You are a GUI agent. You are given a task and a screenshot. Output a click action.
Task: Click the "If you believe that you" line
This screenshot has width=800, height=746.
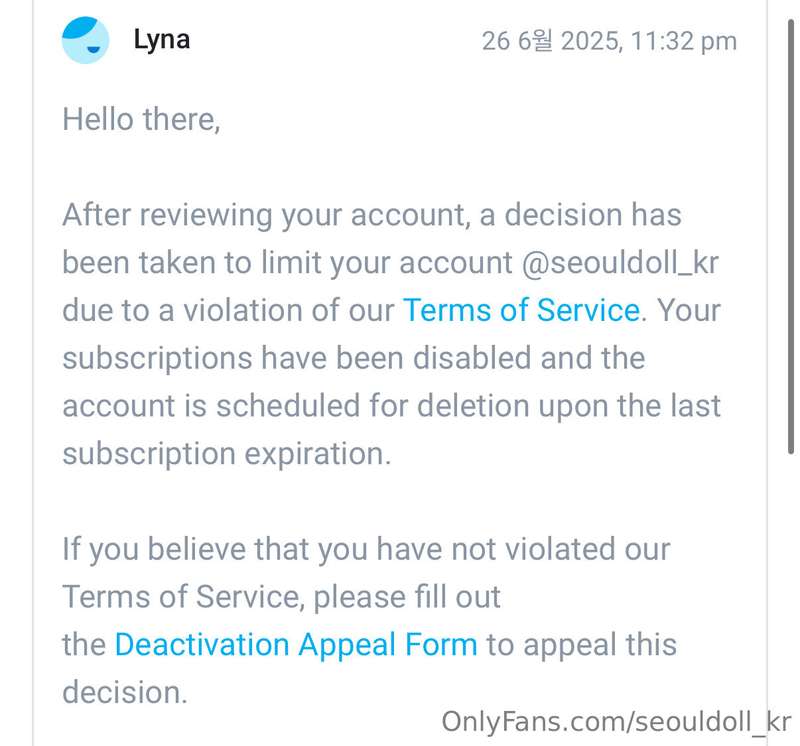click(366, 550)
